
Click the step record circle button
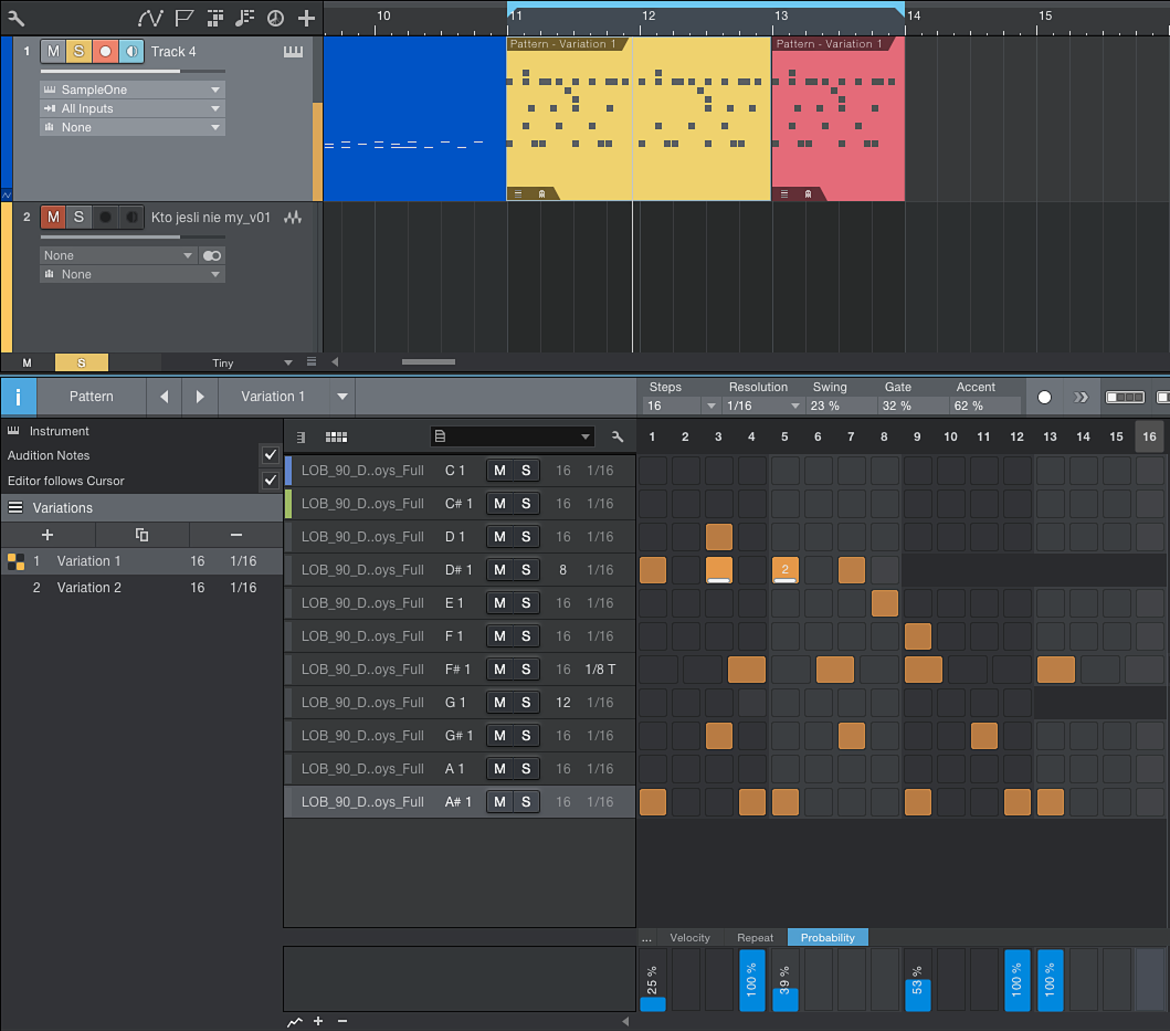(1044, 397)
